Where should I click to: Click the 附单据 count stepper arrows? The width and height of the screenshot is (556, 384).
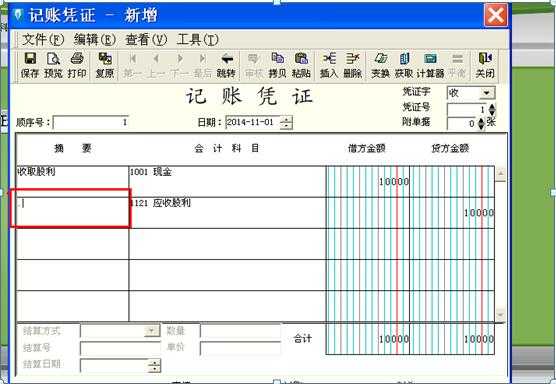point(481,124)
